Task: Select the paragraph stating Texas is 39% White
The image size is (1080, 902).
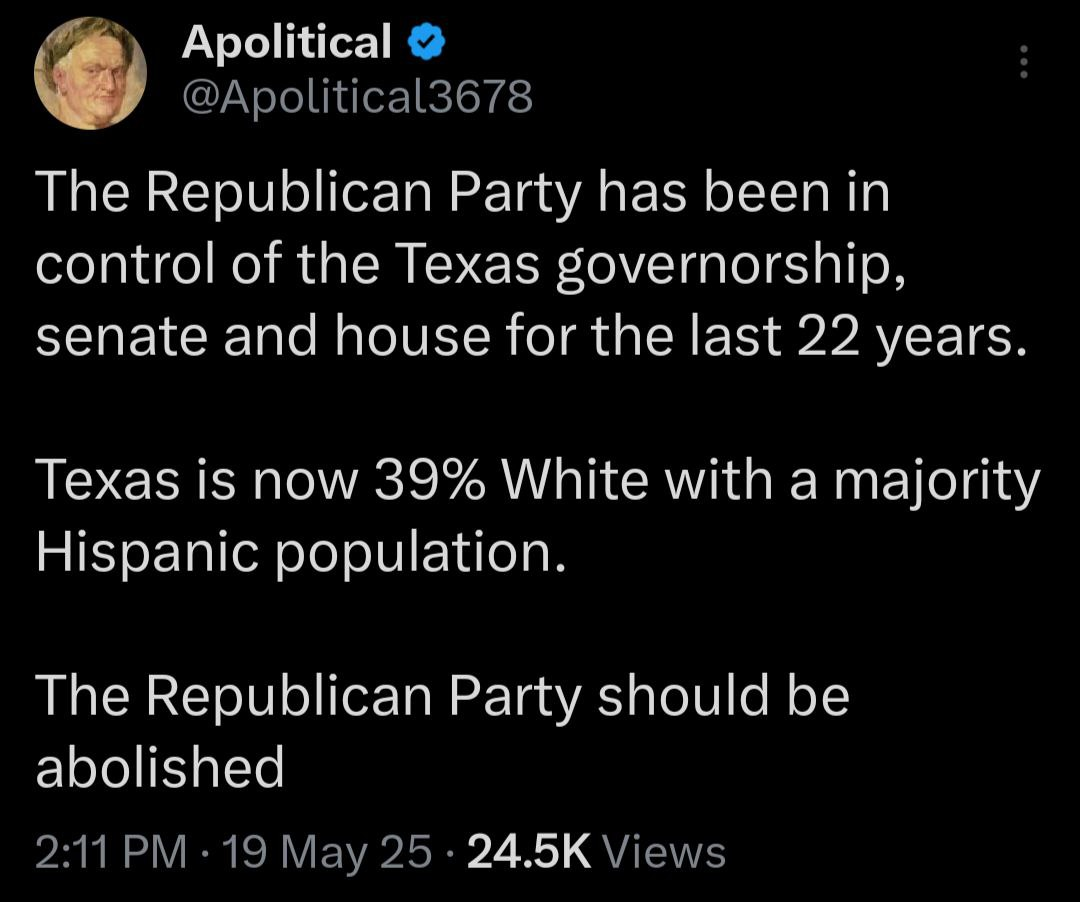Action: (538, 515)
